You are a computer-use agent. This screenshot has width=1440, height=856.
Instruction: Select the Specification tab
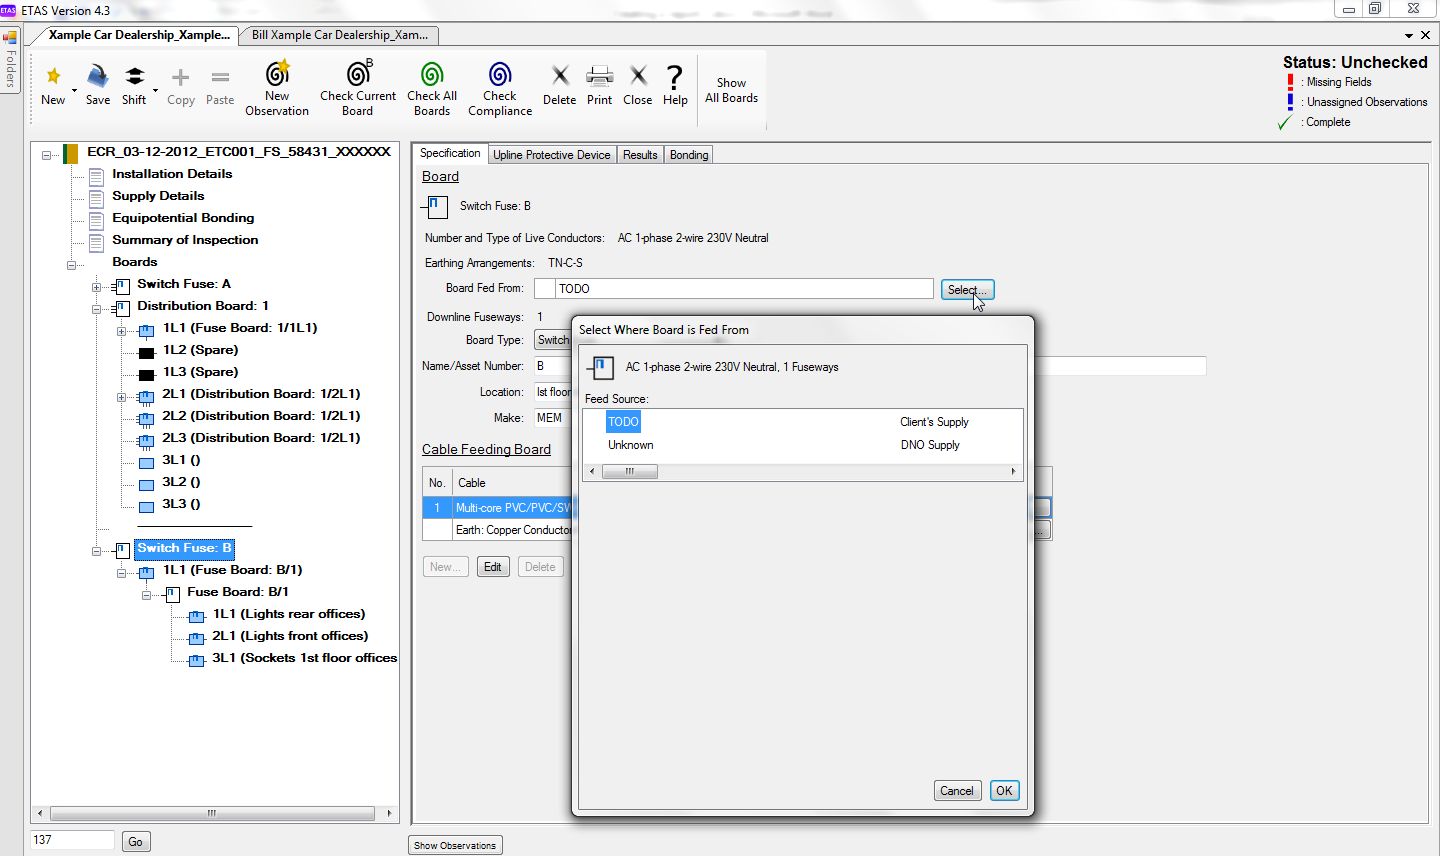click(450, 154)
